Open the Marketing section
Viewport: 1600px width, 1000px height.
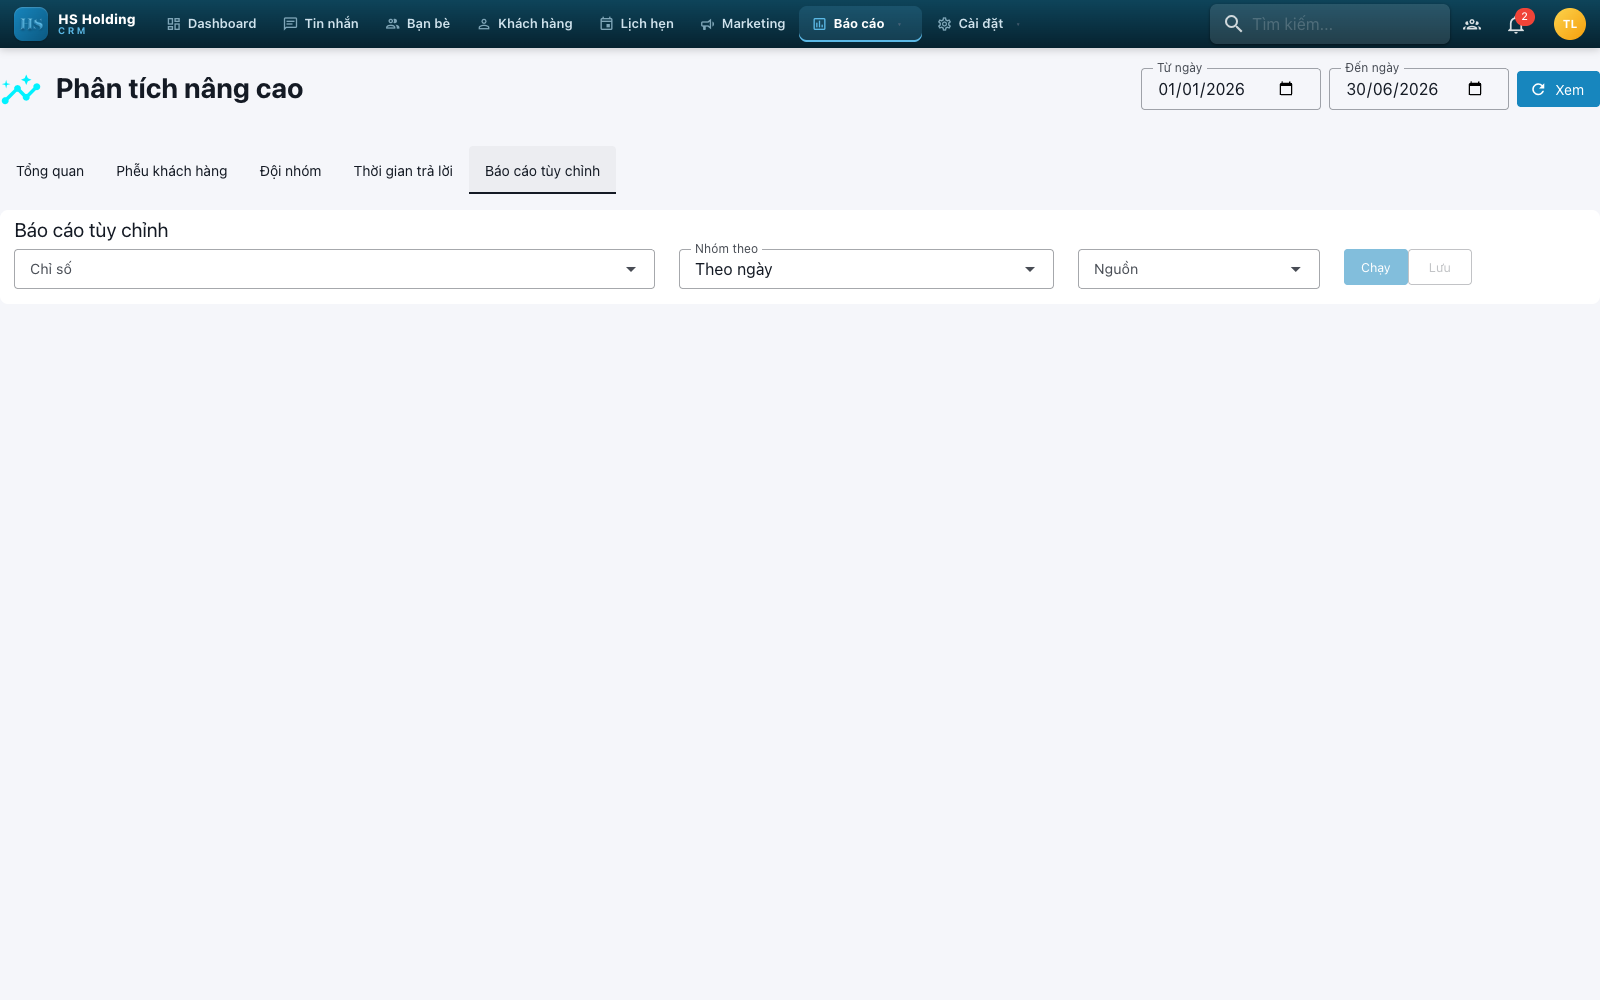point(742,24)
